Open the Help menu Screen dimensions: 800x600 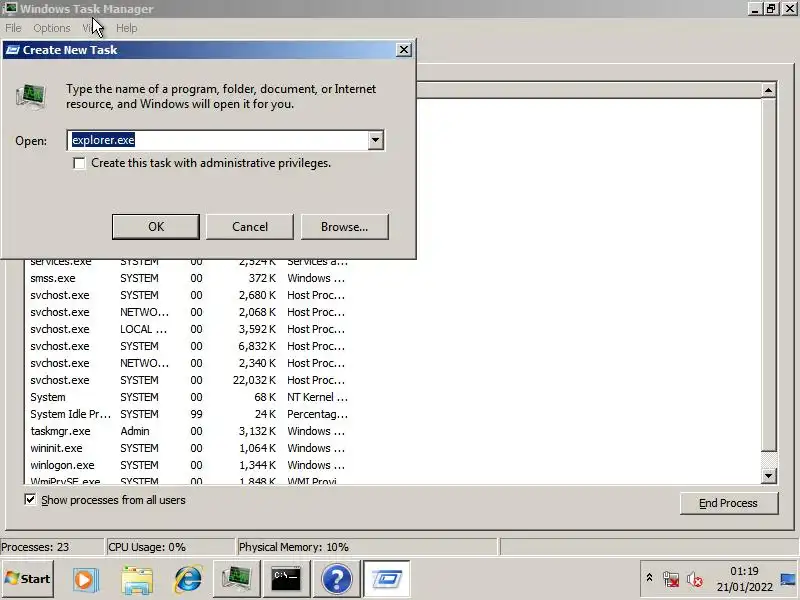click(x=127, y=28)
